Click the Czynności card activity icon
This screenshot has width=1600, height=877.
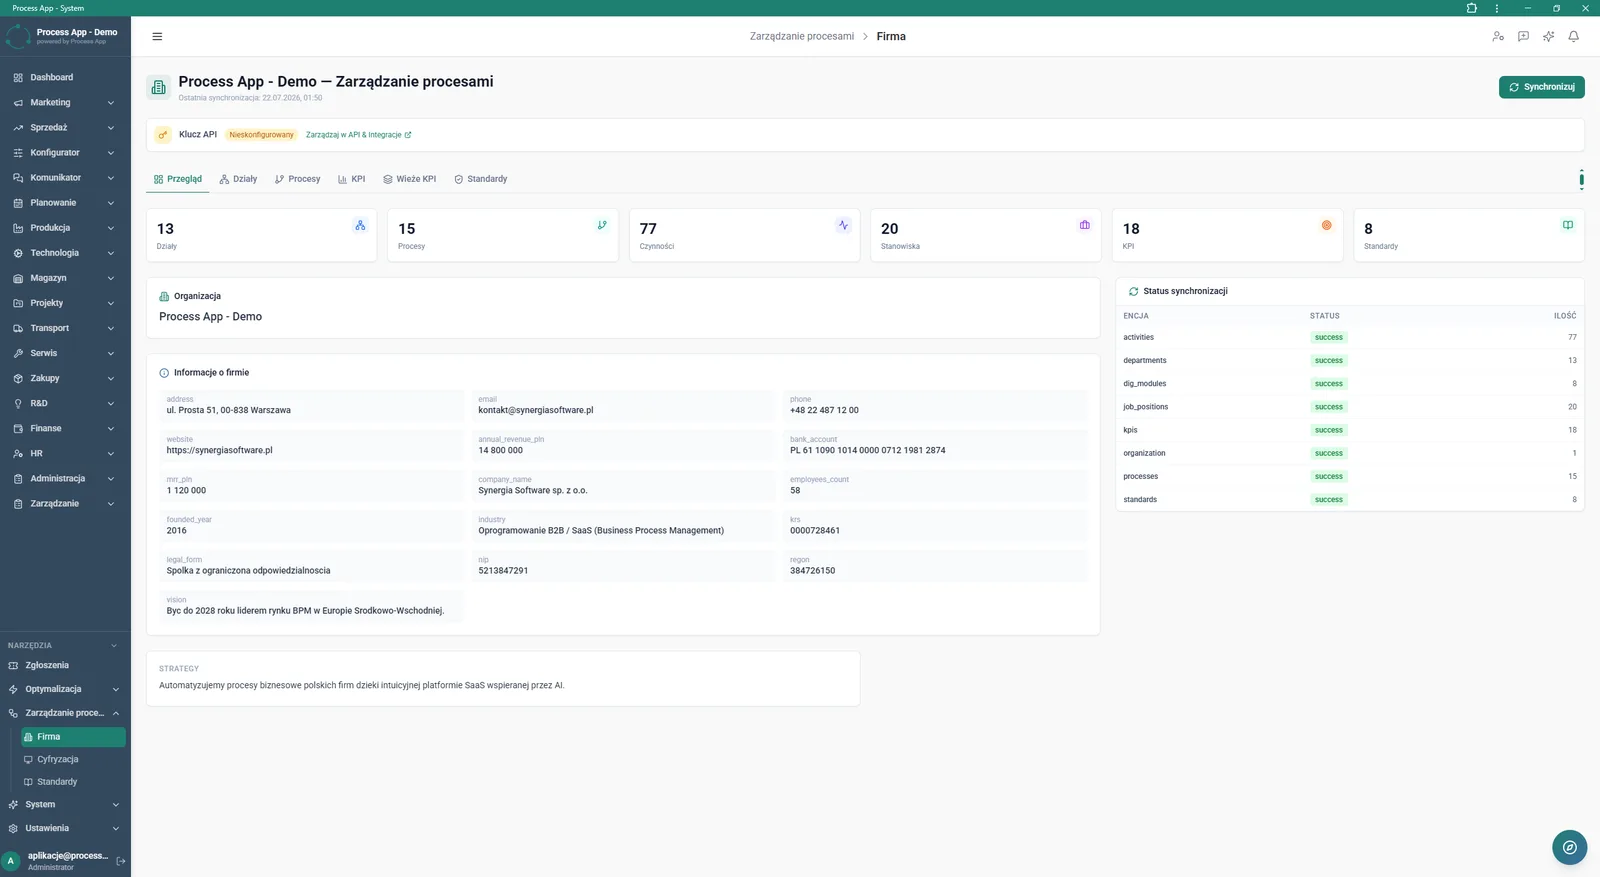pyautogui.click(x=843, y=226)
